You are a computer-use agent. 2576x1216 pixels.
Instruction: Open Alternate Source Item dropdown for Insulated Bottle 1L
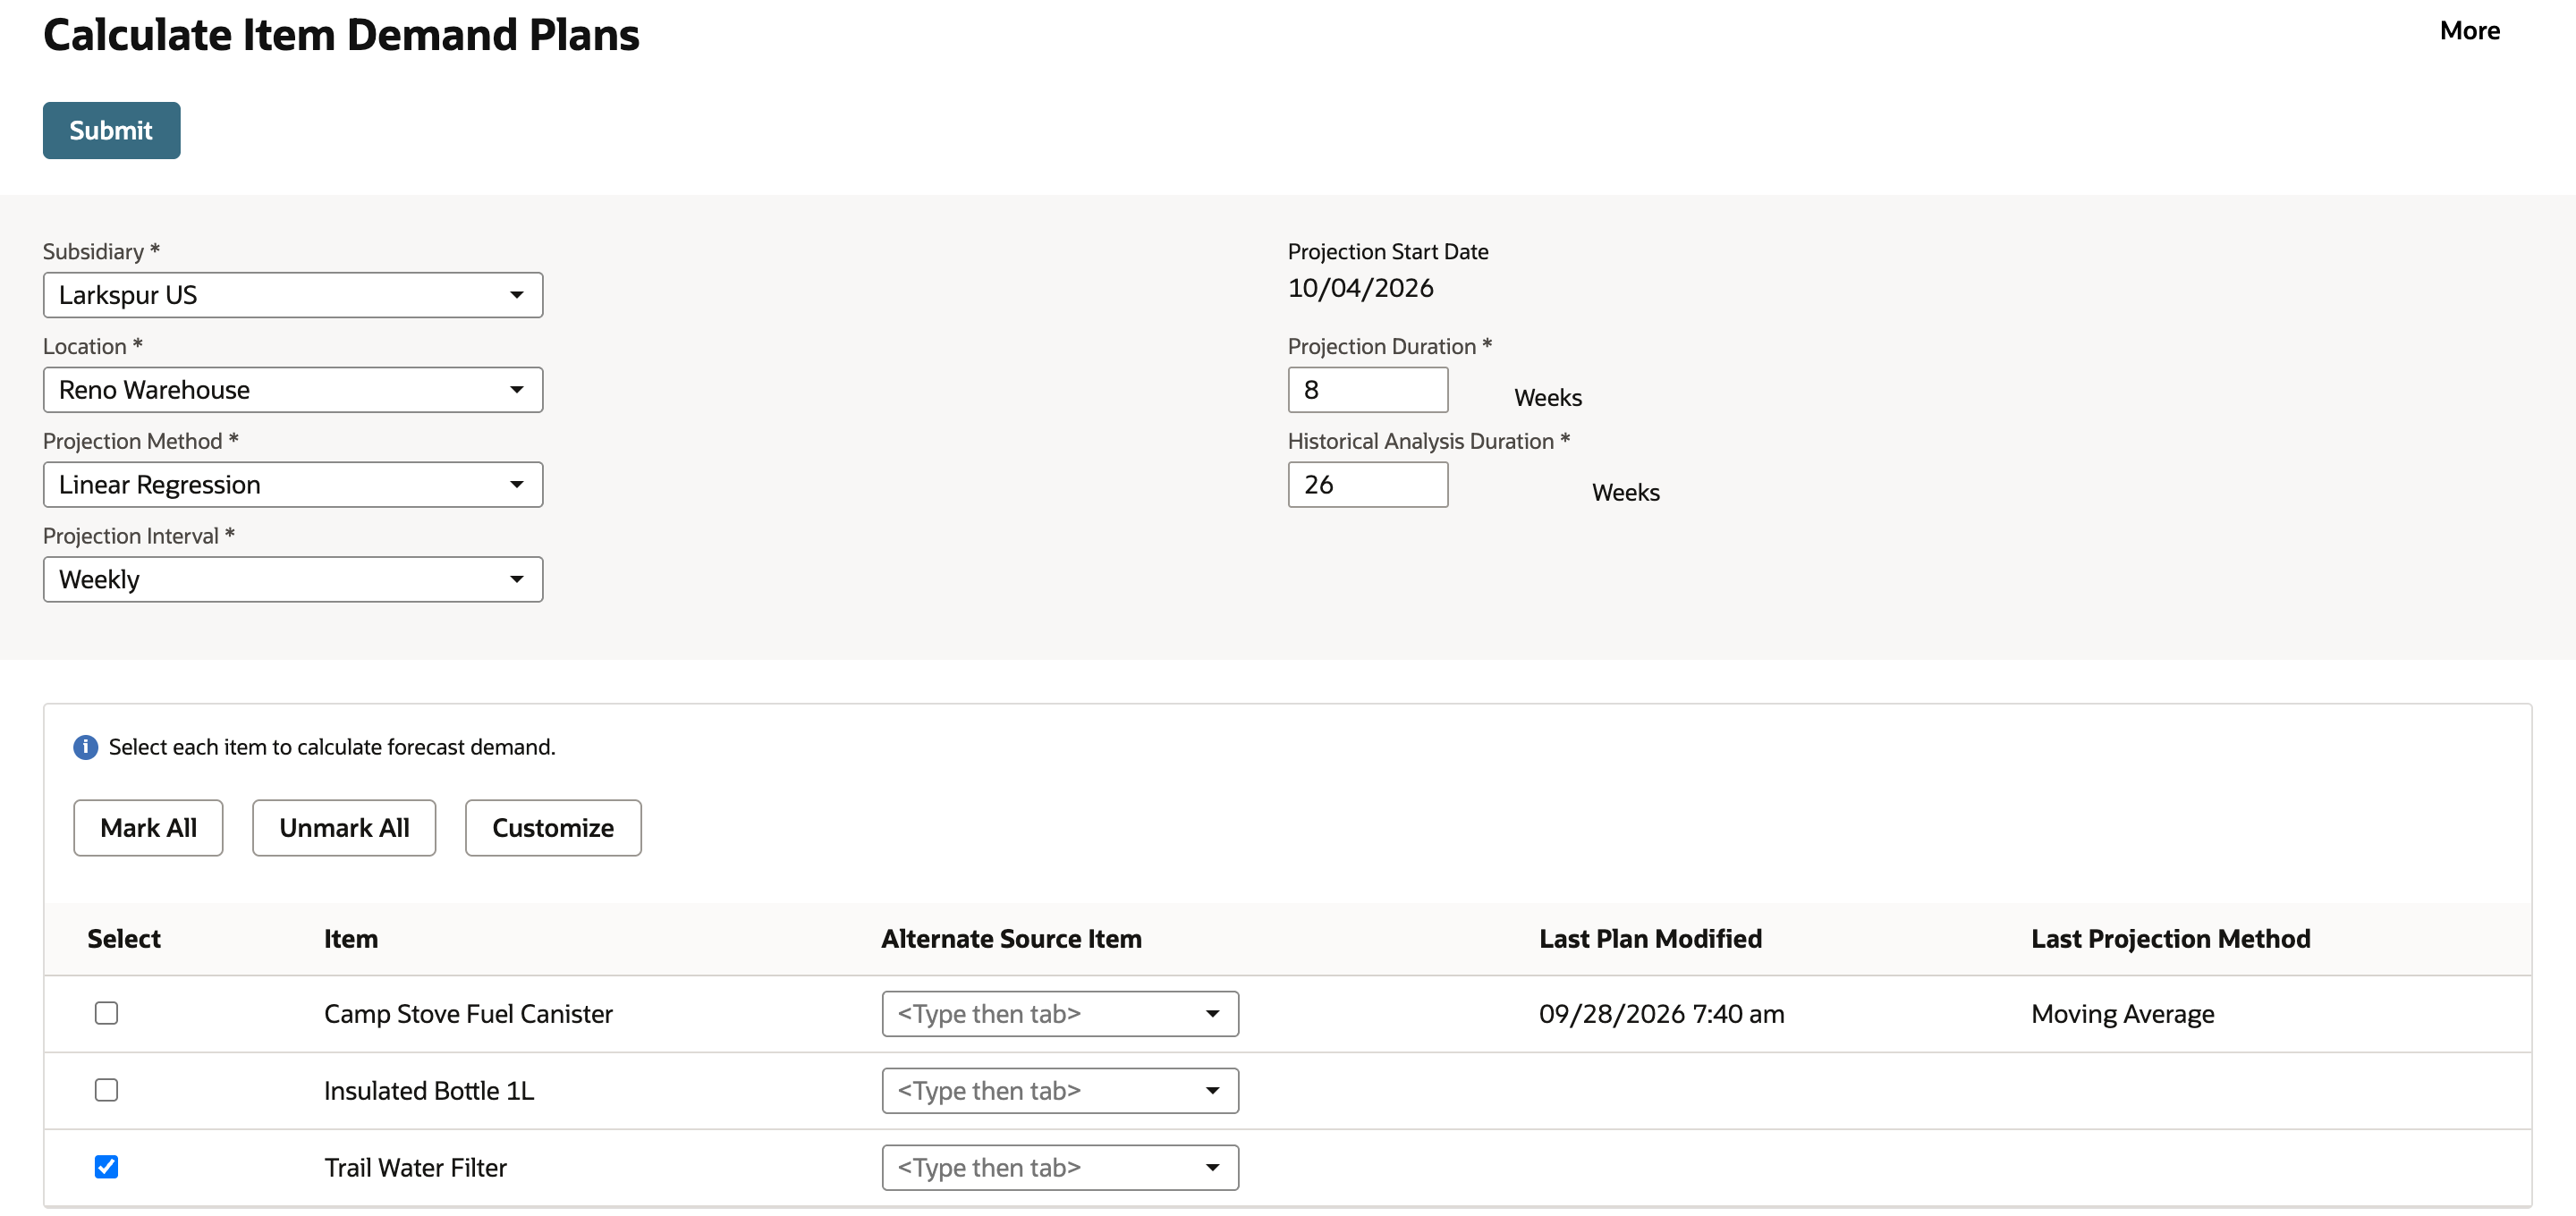[x=1060, y=1091]
